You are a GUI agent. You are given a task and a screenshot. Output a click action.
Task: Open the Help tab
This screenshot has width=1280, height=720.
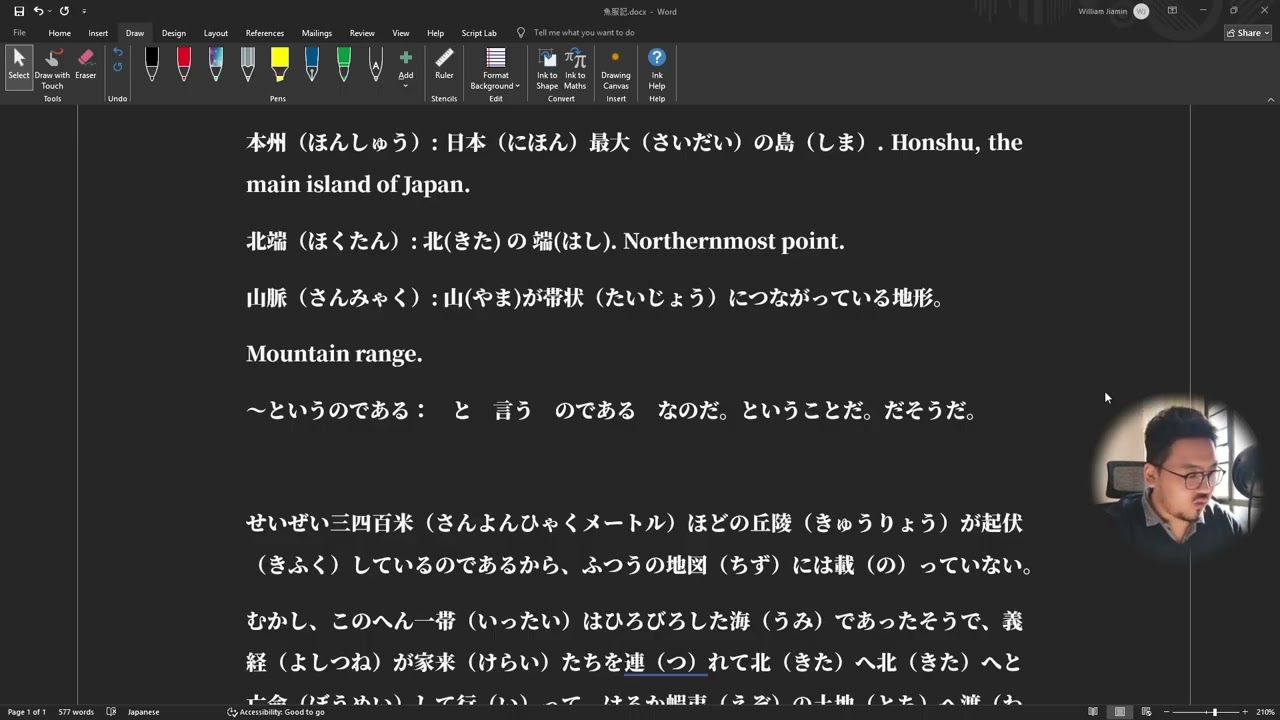pyautogui.click(x=436, y=33)
